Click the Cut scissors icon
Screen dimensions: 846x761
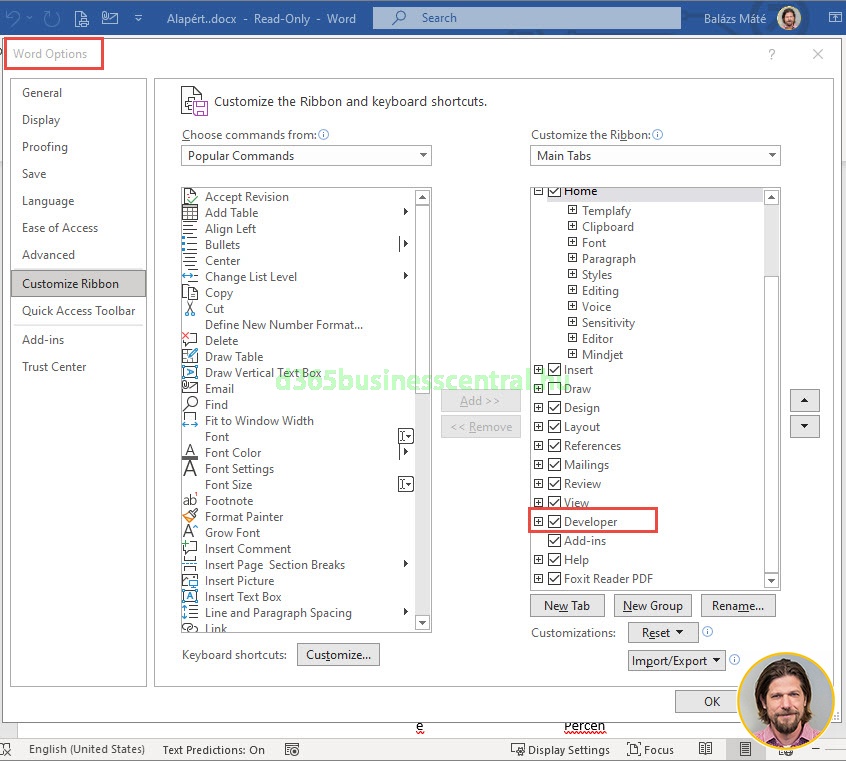[190, 309]
